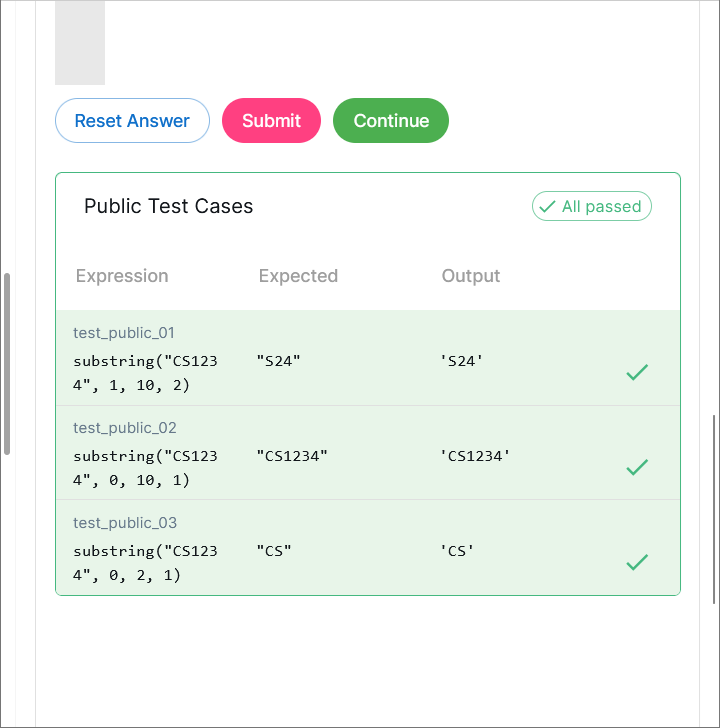Click the Reset Answer button

pos(132,121)
